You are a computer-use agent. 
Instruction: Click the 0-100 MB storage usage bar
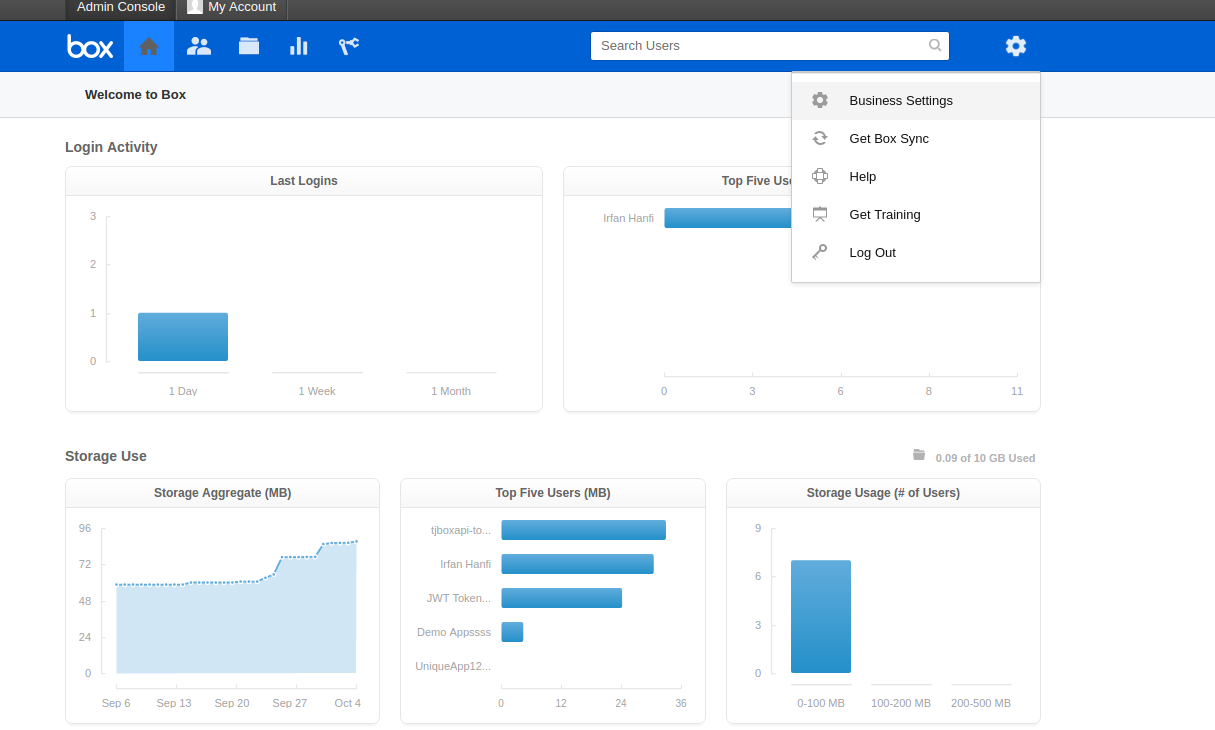820,617
